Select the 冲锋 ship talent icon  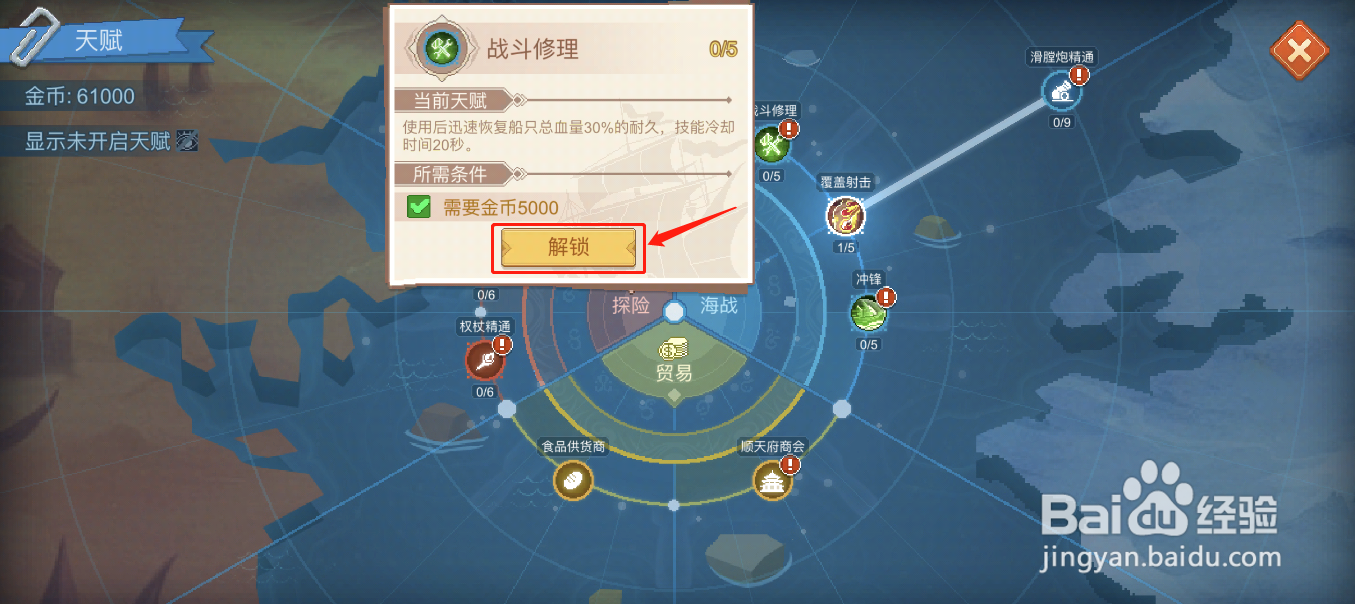tap(868, 313)
